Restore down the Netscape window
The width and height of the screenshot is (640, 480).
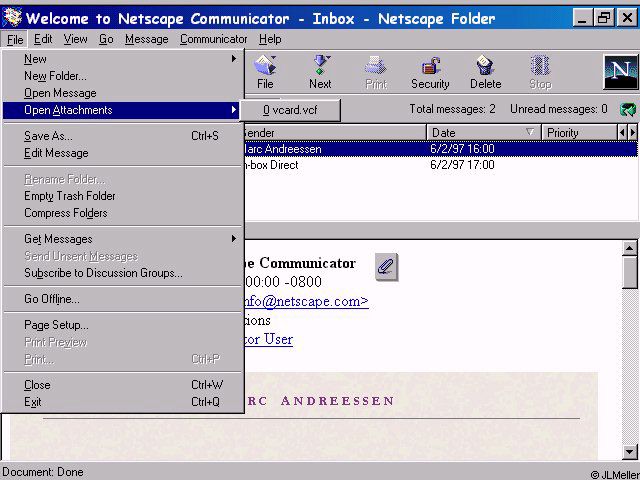(604, 18)
